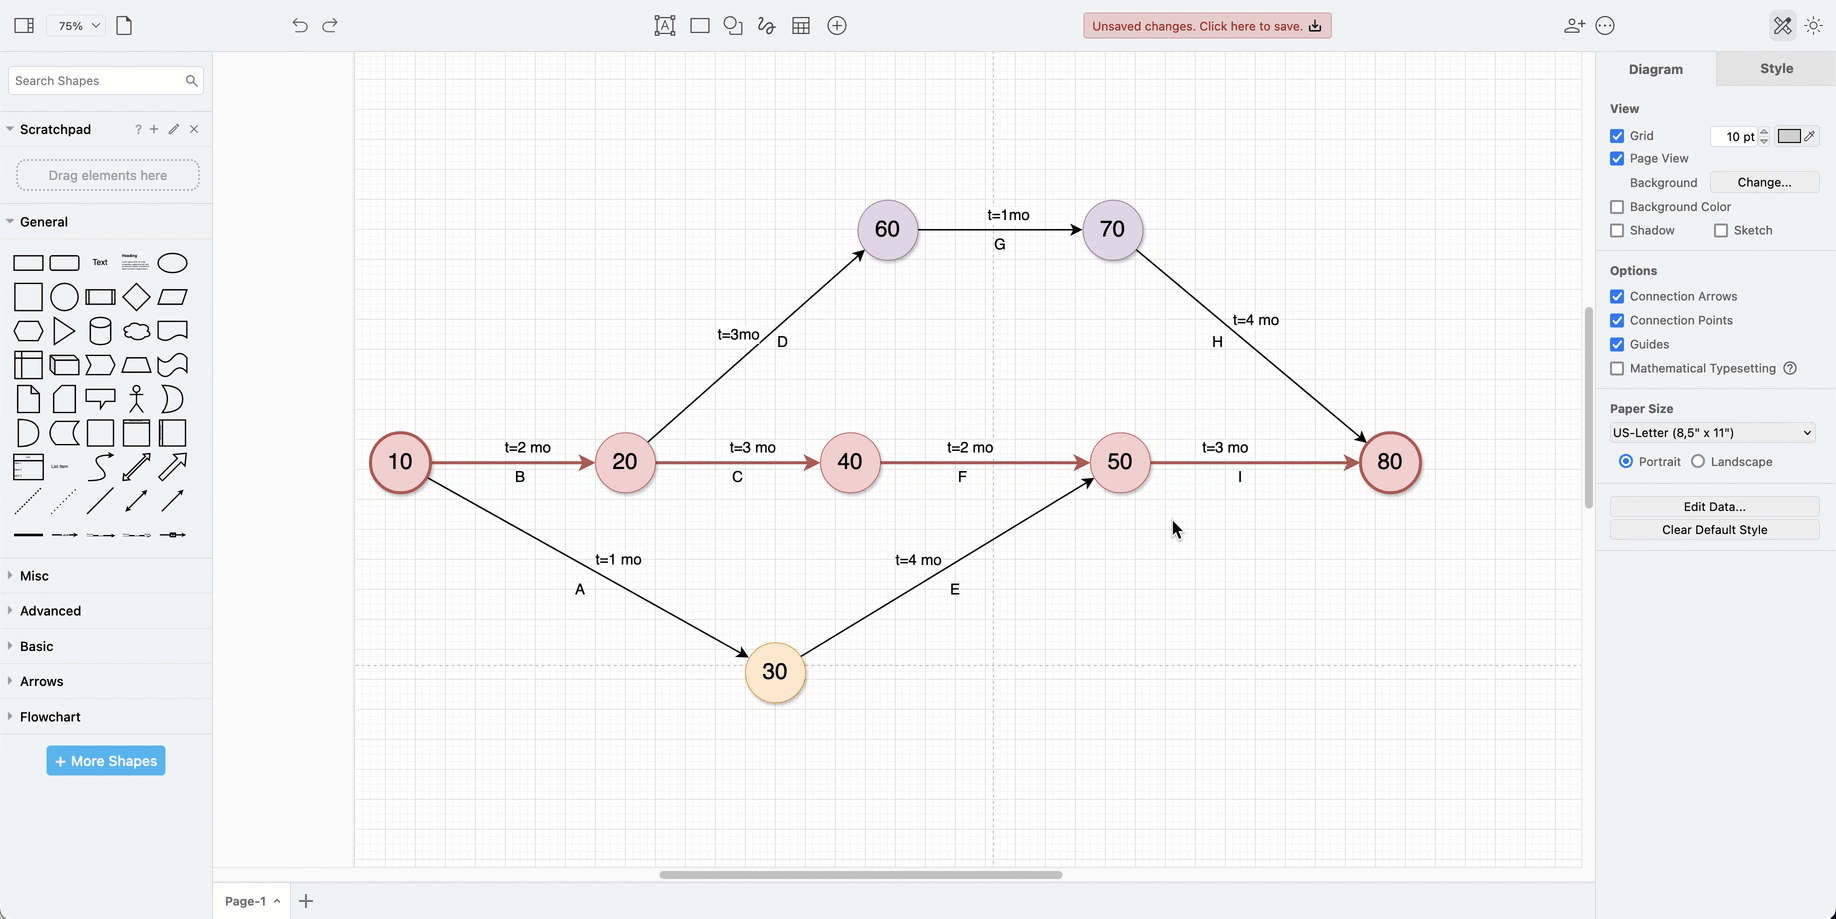Open the extra insert options plus icon
This screenshot has width=1836, height=919.
836,25
